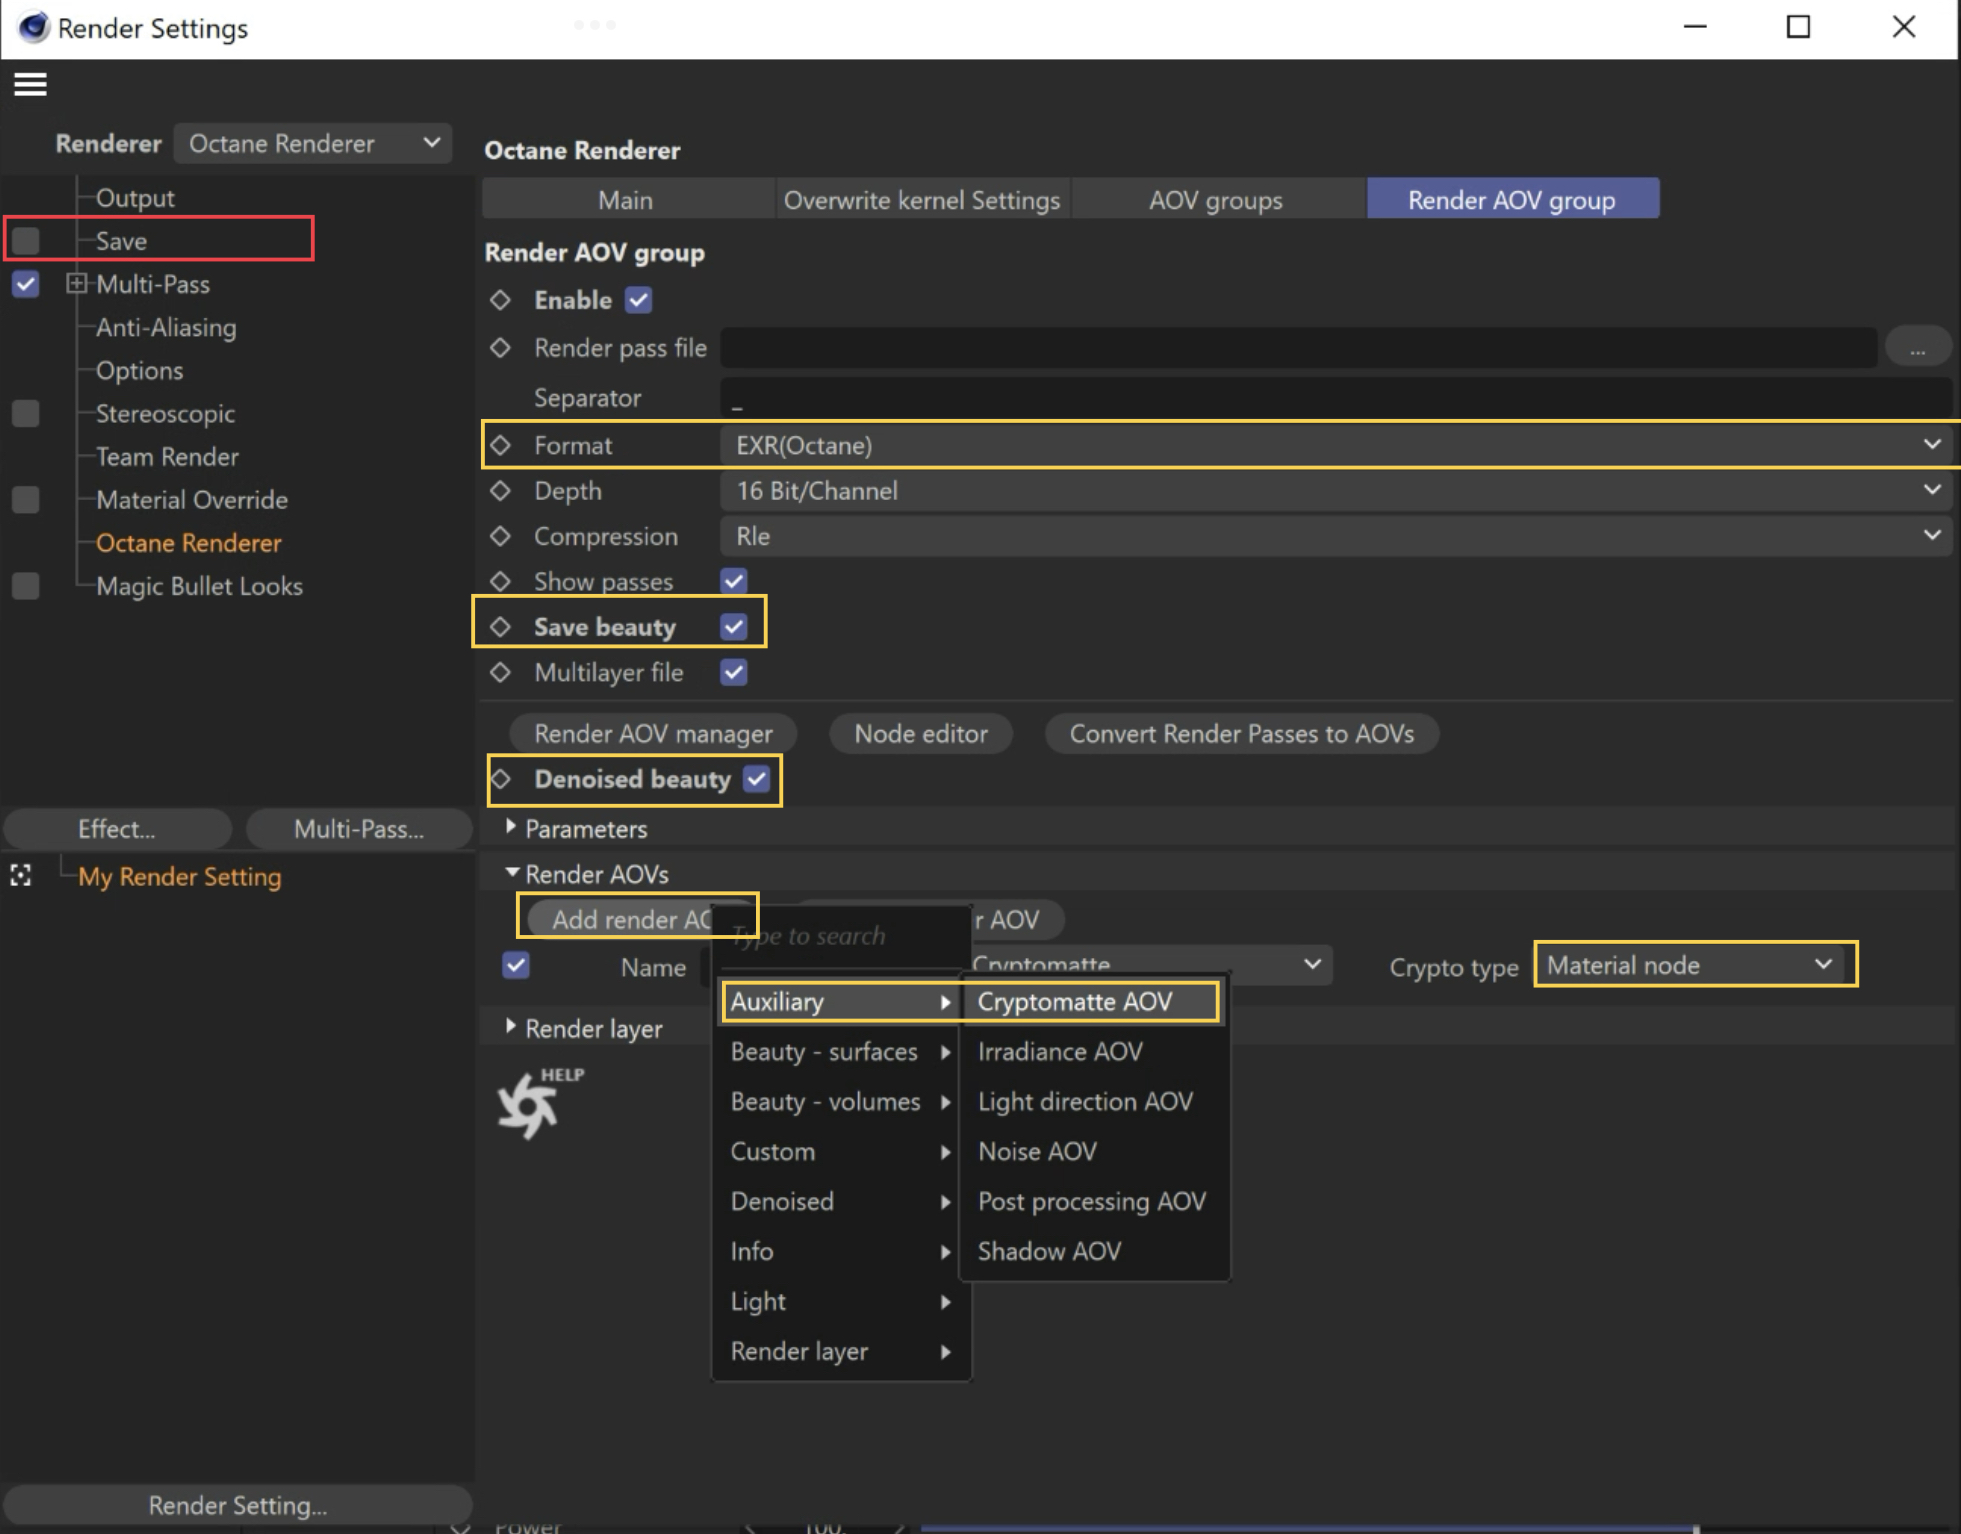Click the My Render Setting target icon
The image size is (1961, 1534).
pos(21,876)
